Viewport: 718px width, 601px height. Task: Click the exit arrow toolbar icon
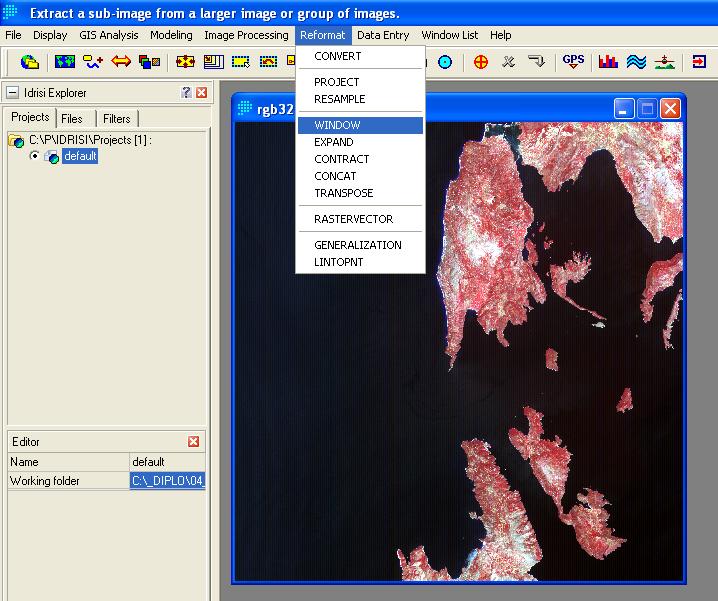pyautogui.click(x=699, y=61)
